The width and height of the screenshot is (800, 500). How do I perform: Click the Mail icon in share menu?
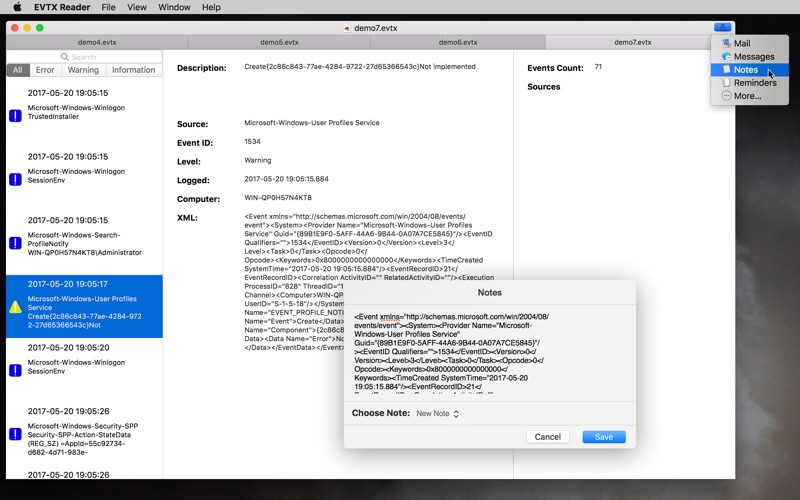point(726,43)
